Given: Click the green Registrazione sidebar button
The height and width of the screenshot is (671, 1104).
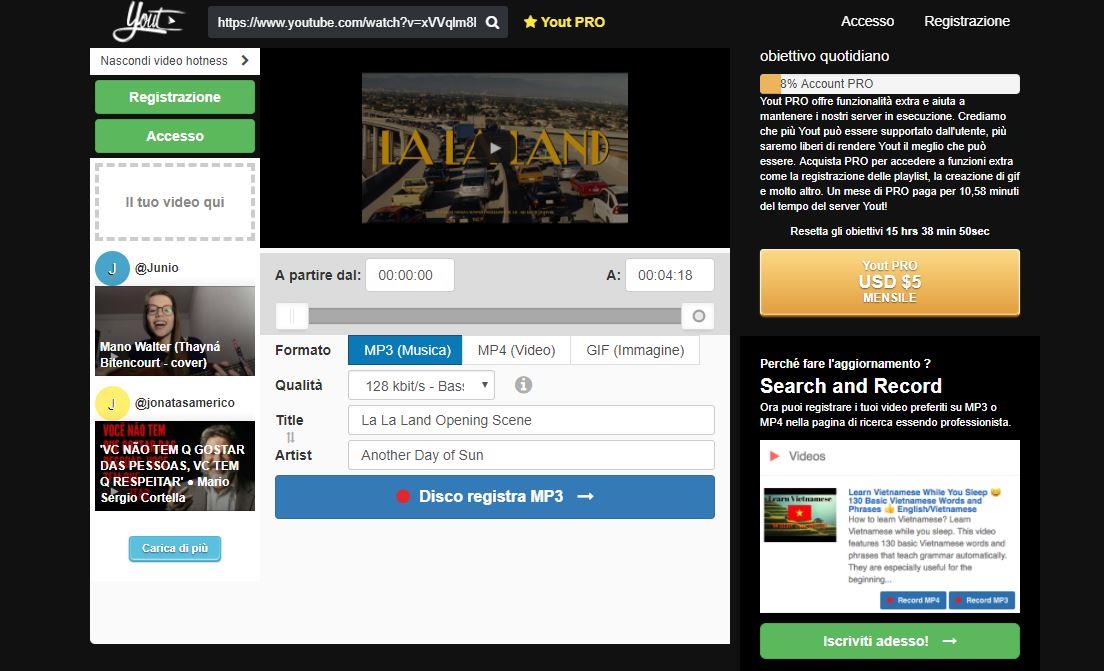Looking at the screenshot, I should click(175, 97).
